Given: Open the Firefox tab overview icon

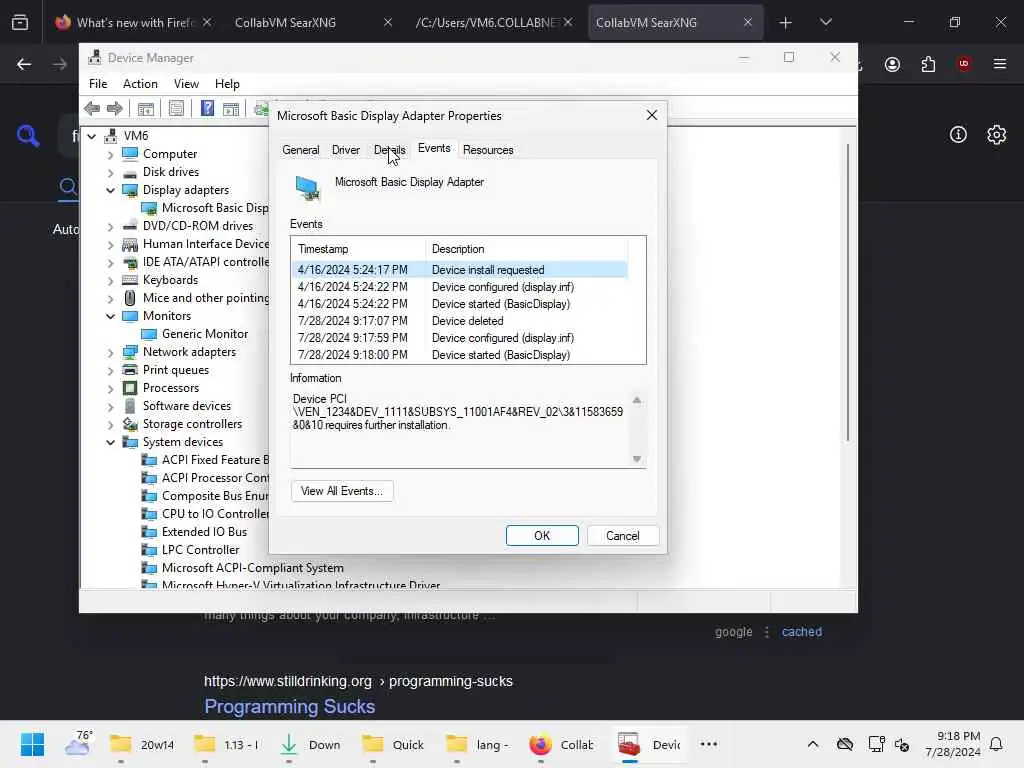Looking at the screenshot, I should 20,22.
